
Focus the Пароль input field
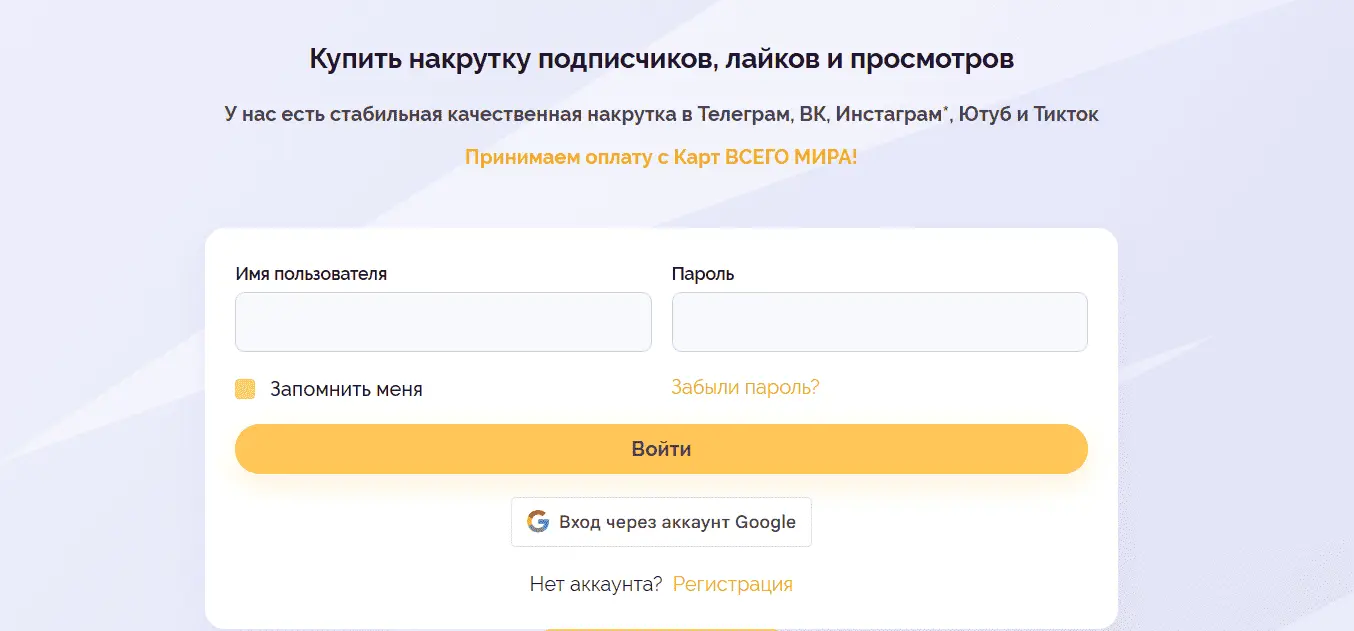click(879, 322)
